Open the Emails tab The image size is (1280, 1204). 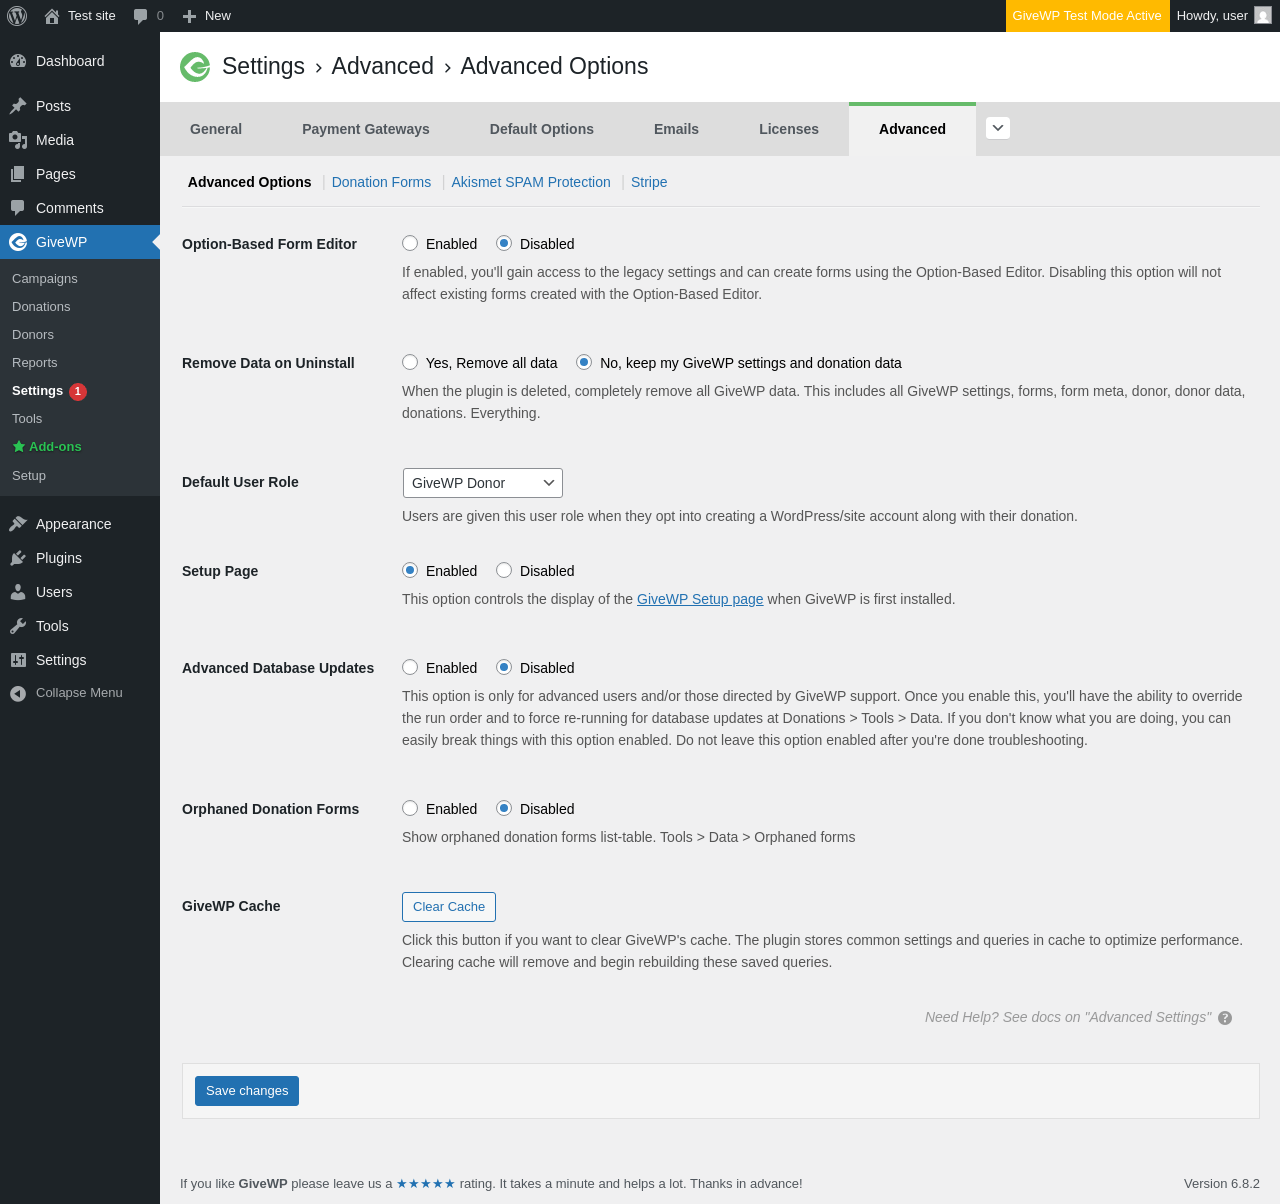click(676, 129)
